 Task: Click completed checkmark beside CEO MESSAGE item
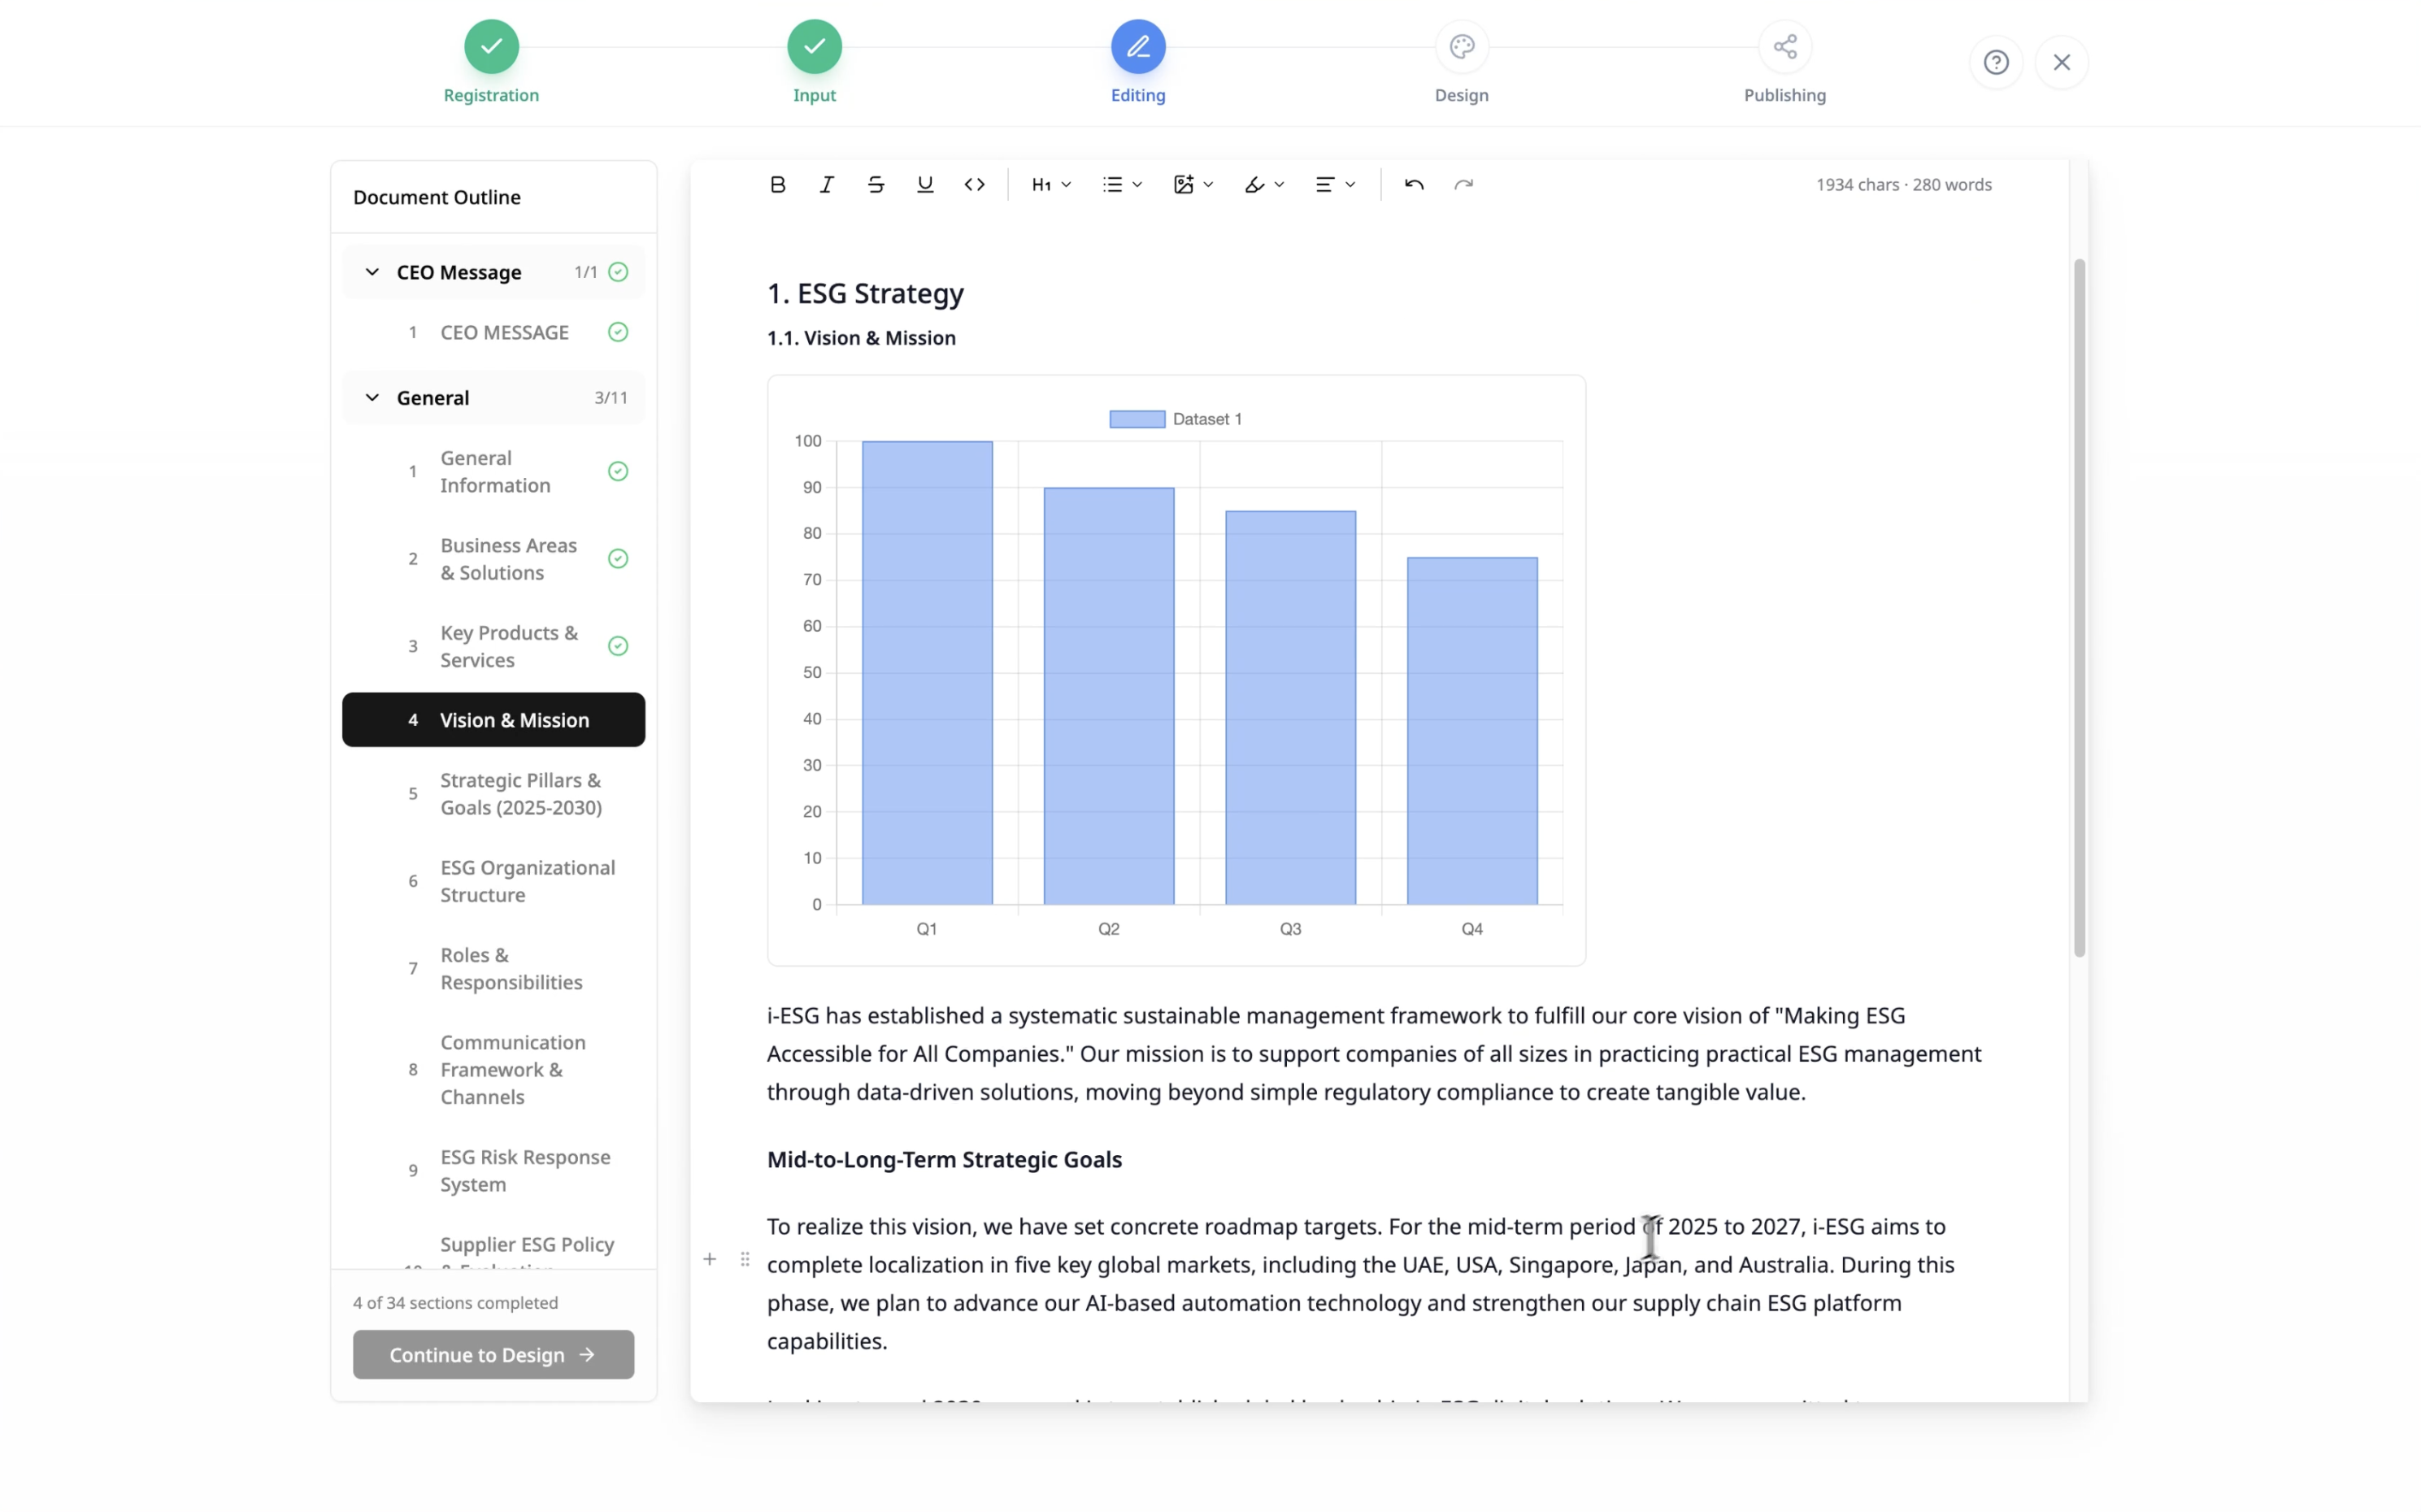pos(618,332)
